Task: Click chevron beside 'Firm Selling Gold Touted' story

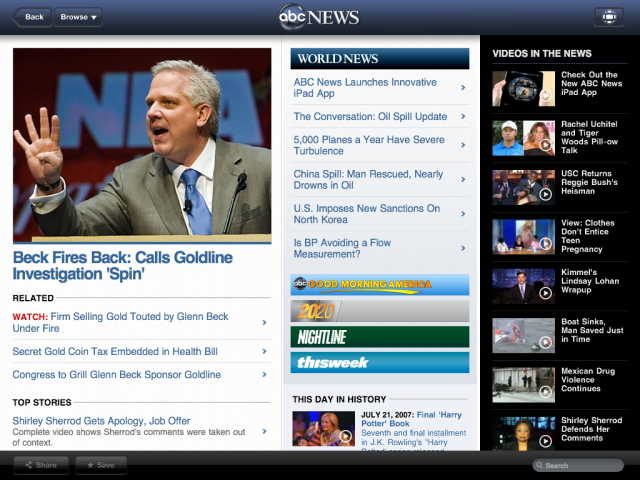Action: 264,322
